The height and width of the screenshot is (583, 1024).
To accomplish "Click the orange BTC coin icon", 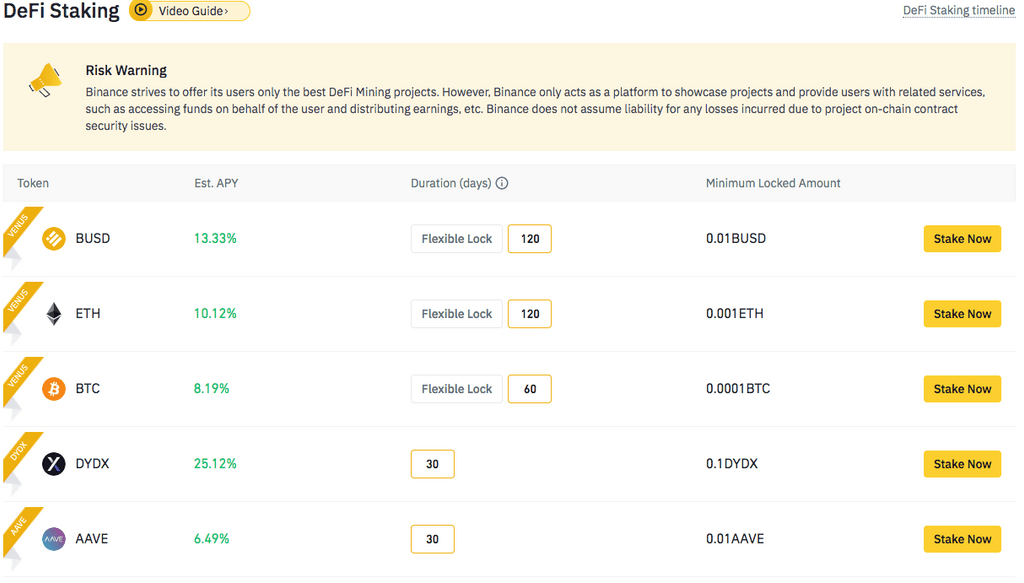I will [x=54, y=389].
